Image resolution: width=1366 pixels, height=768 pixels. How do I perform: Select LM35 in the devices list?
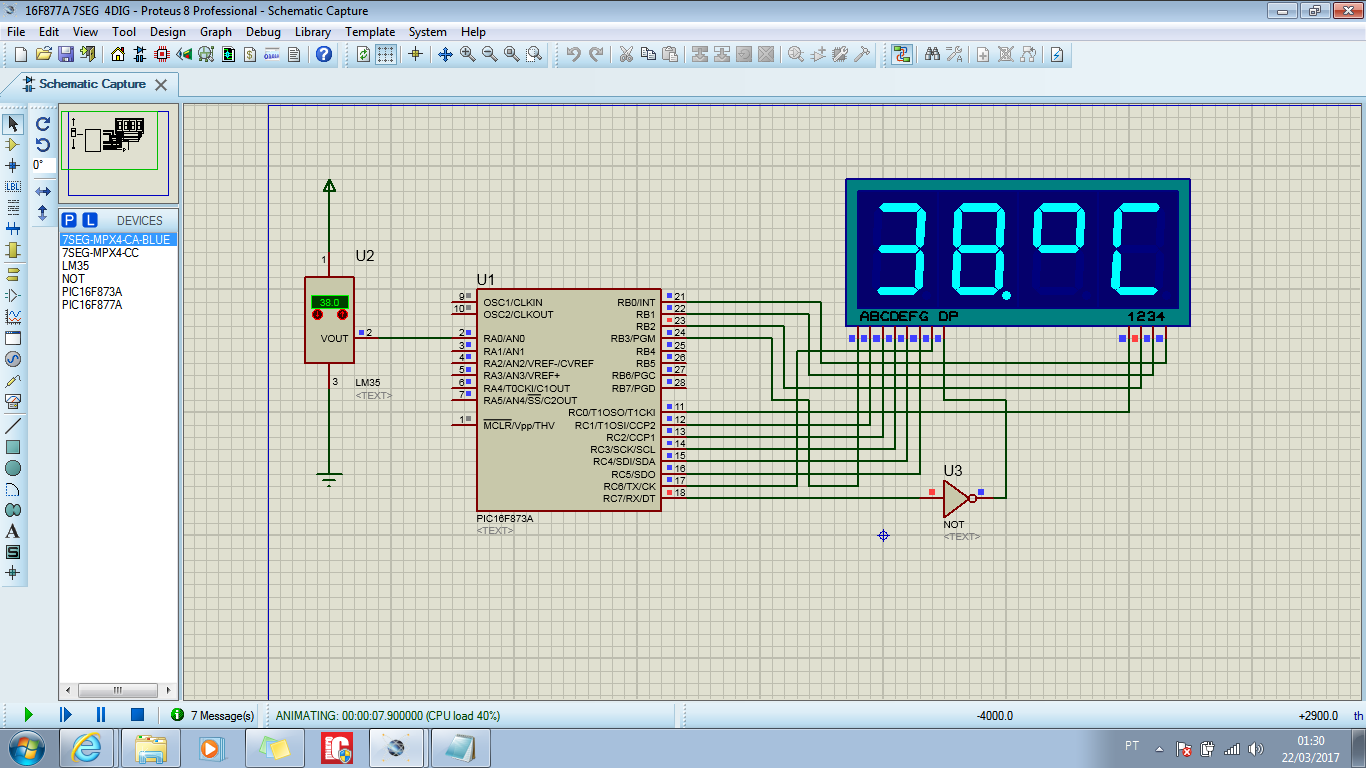click(117, 266)
